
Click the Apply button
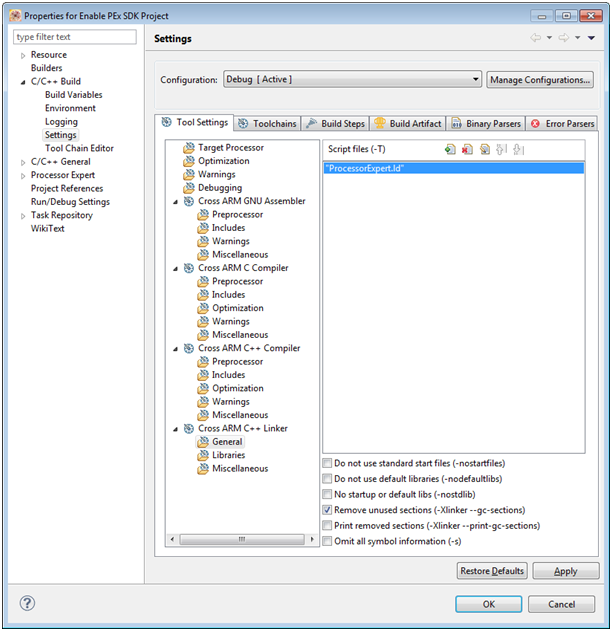point(566,571)
